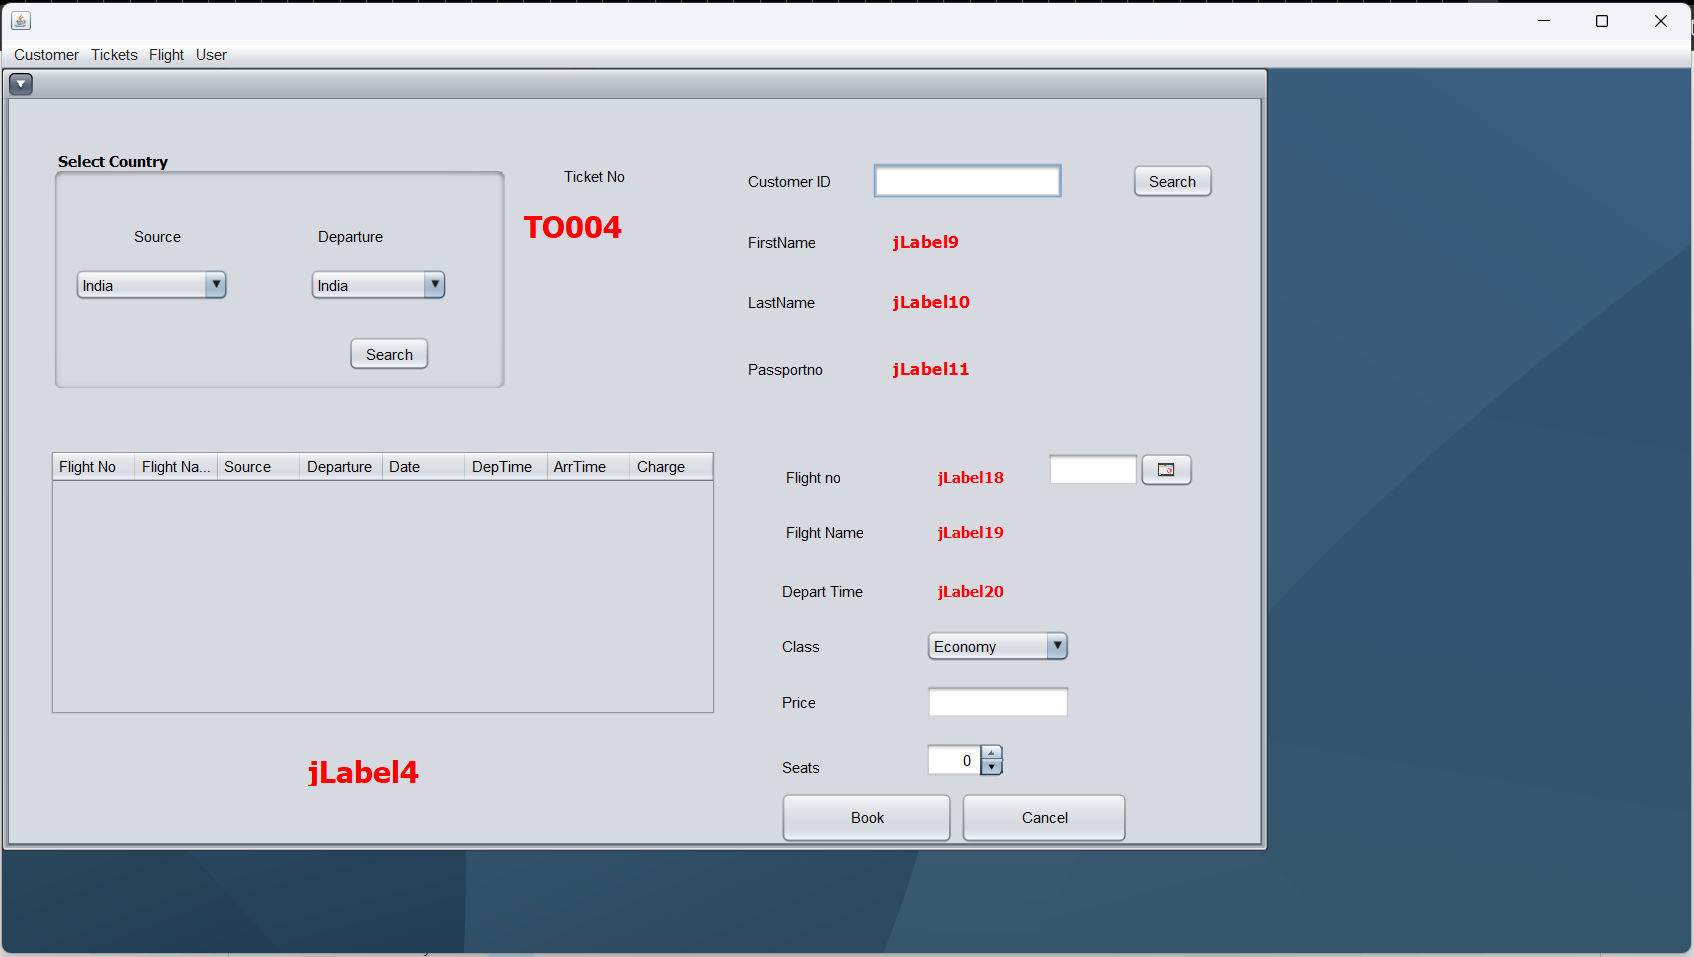Screen dimensions: 1694x957
Task: Increment Seats with the spinner up arrow
Action: [x=990, y=753]
